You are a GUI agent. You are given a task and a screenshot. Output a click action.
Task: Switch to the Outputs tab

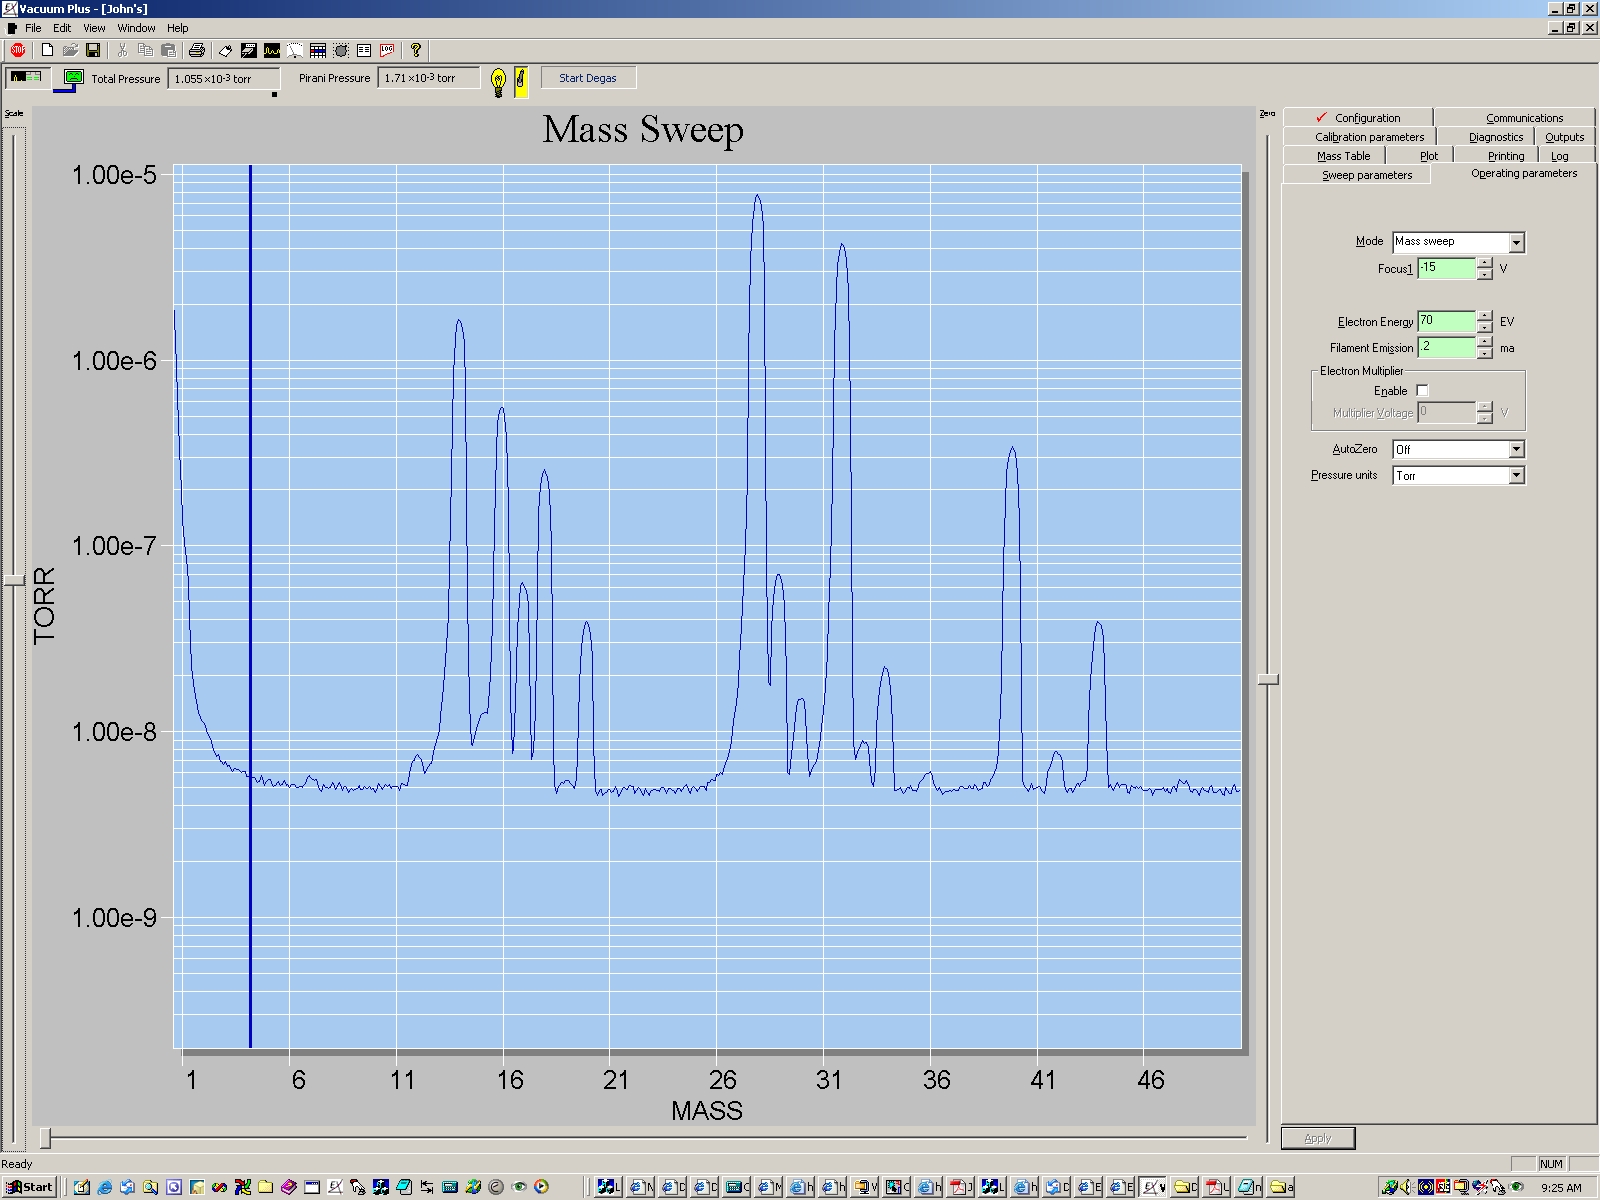[x=1564, y=137]
